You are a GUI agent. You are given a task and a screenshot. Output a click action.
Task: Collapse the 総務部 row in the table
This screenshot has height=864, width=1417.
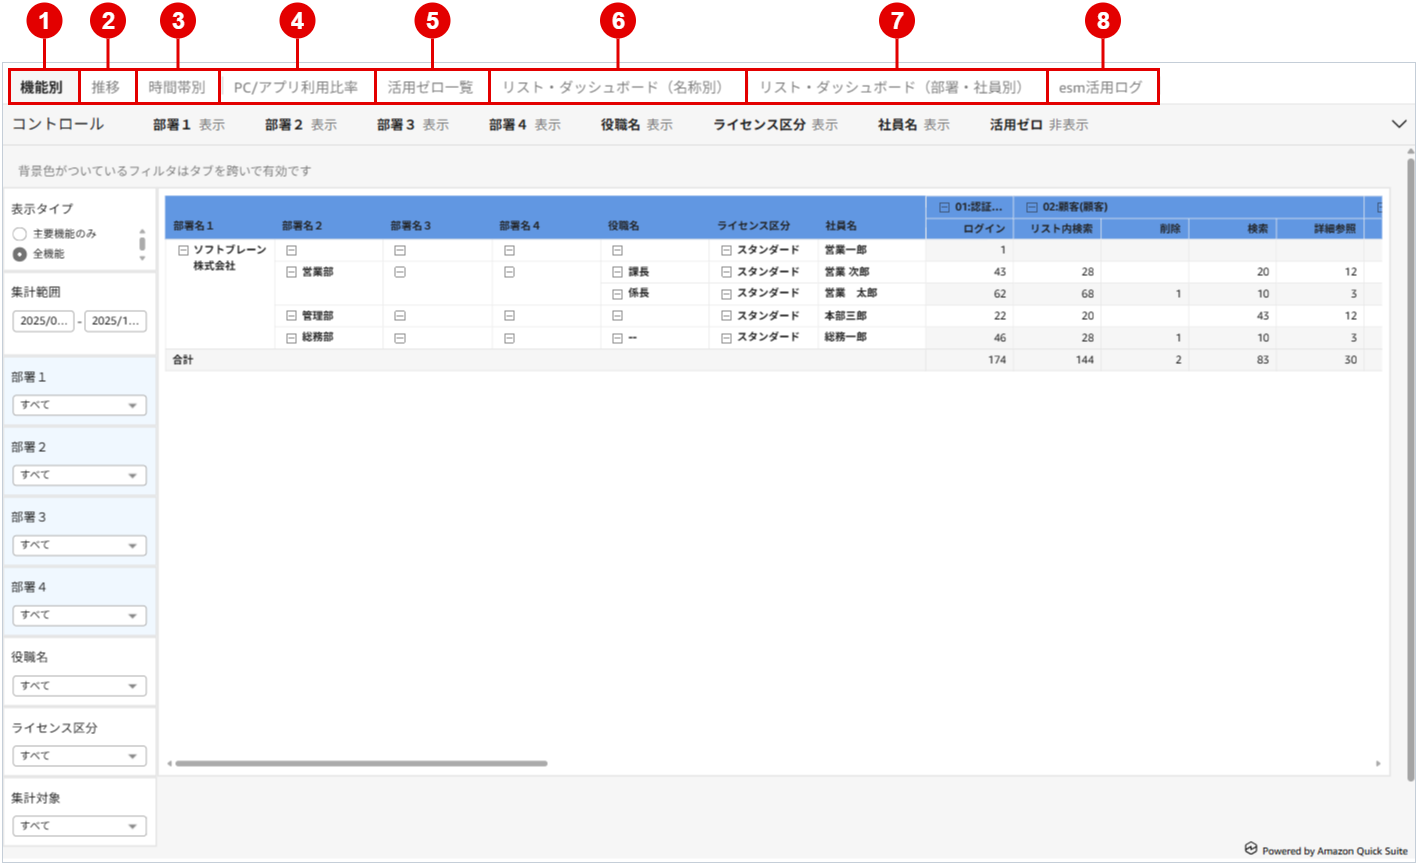point(292,338)
